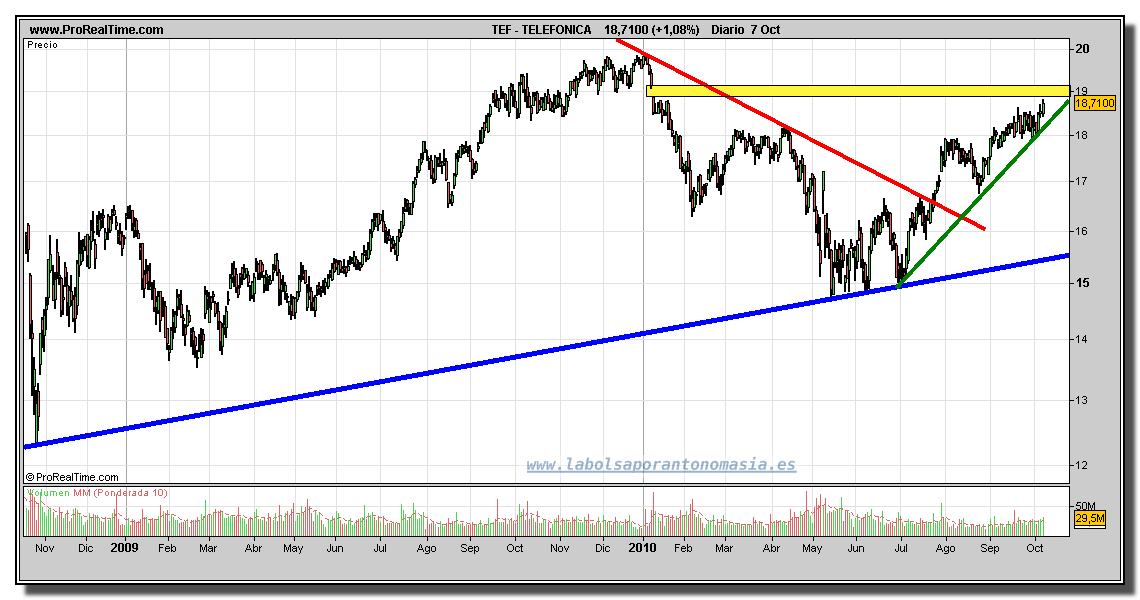Viewport: 1140px width, 600px height.
Task: Click the 16 price axis label
Action: coord(1082,231)
